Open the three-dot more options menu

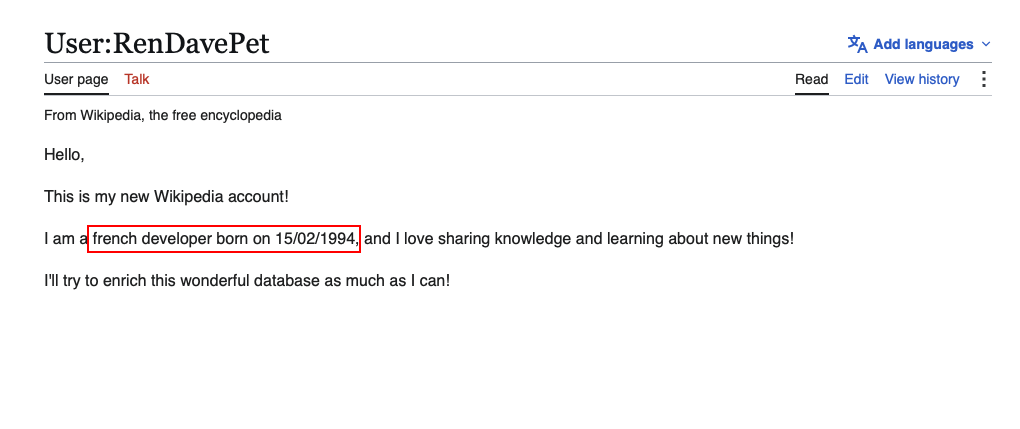(984, 79)
